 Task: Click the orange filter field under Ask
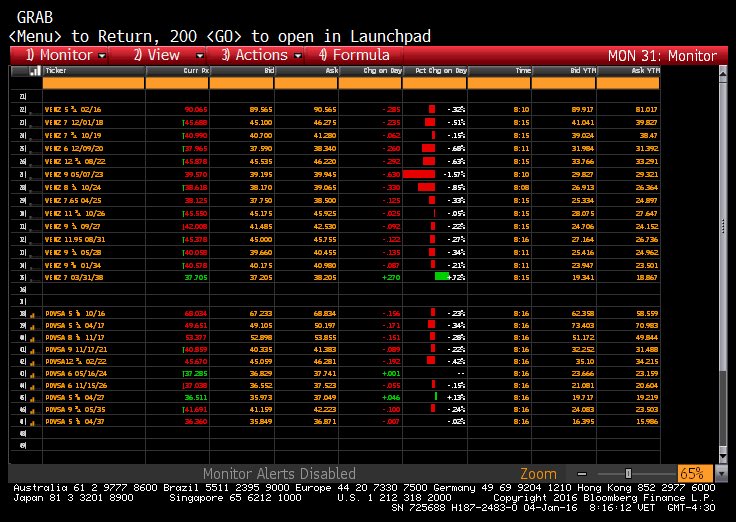(x=306, y=83)
